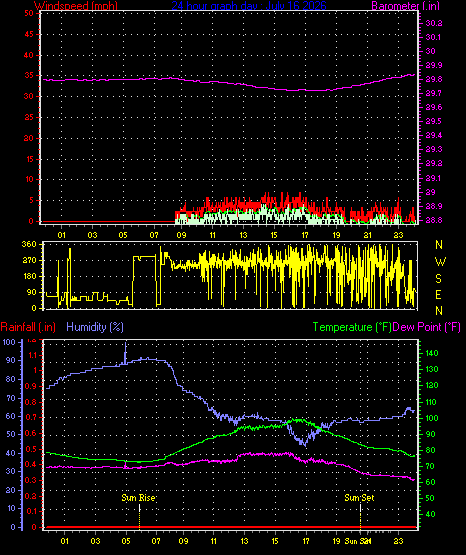Click the green temperature "130" axis value
This screenshot has height=555, width=466.
pyautogui.click(x=431, y=369)
